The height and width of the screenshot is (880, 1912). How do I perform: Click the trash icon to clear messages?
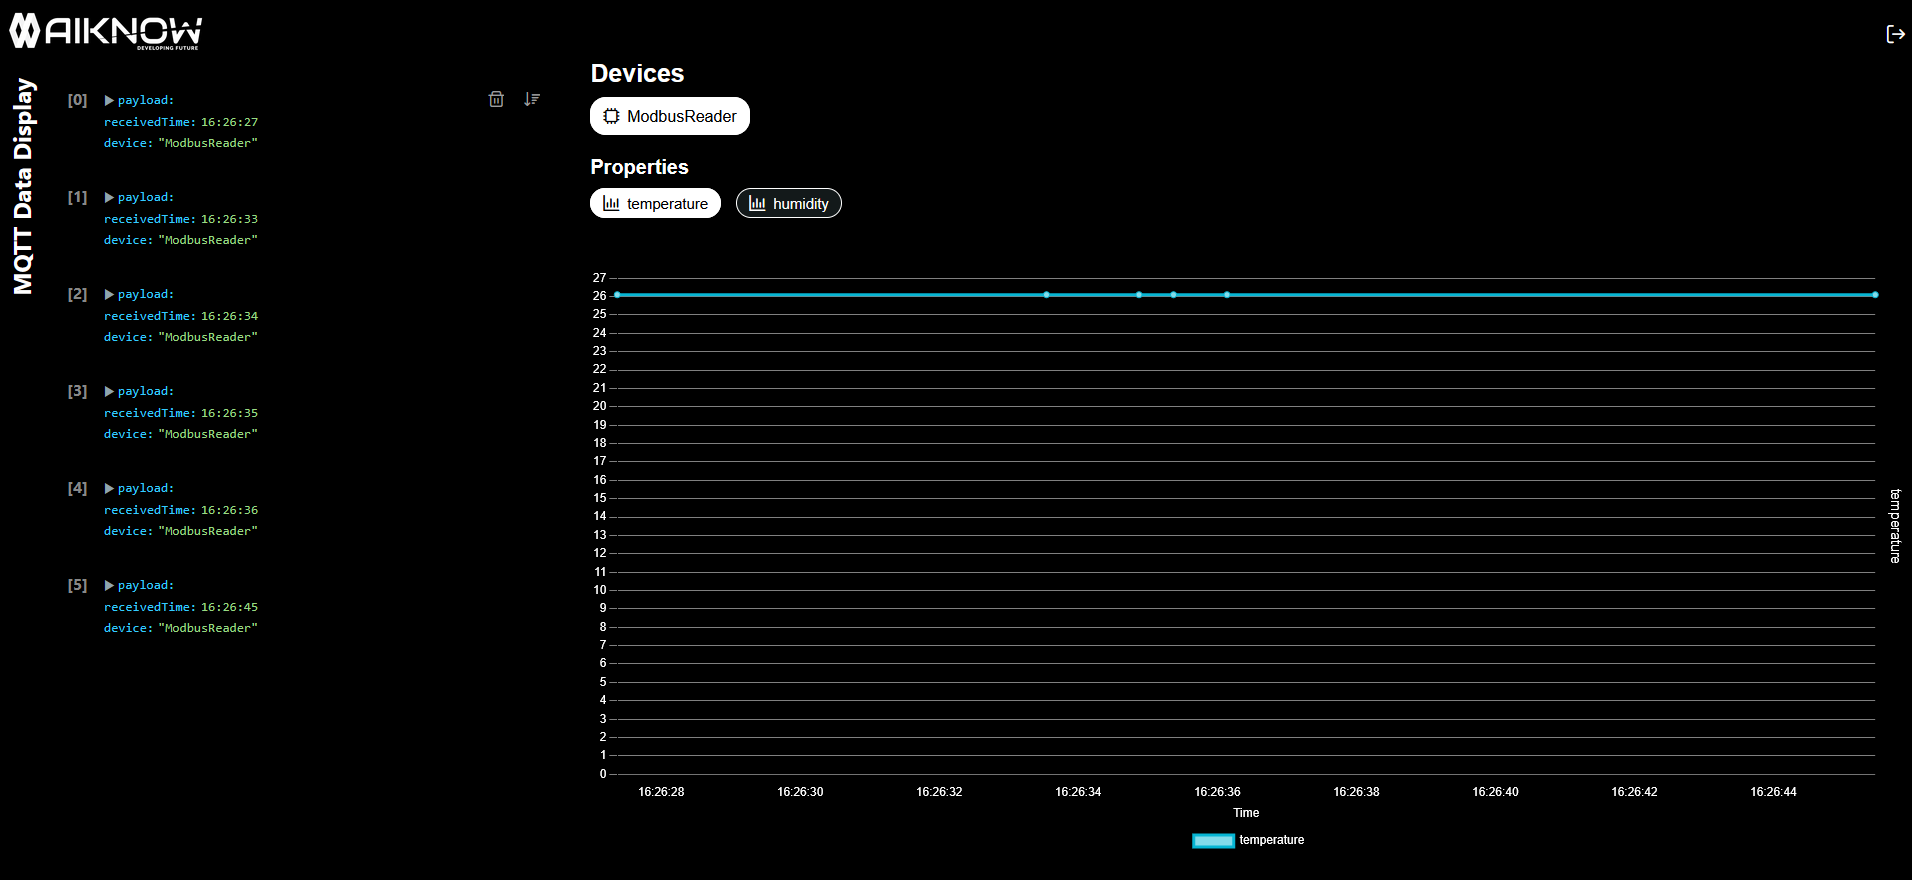coord(496,99)
